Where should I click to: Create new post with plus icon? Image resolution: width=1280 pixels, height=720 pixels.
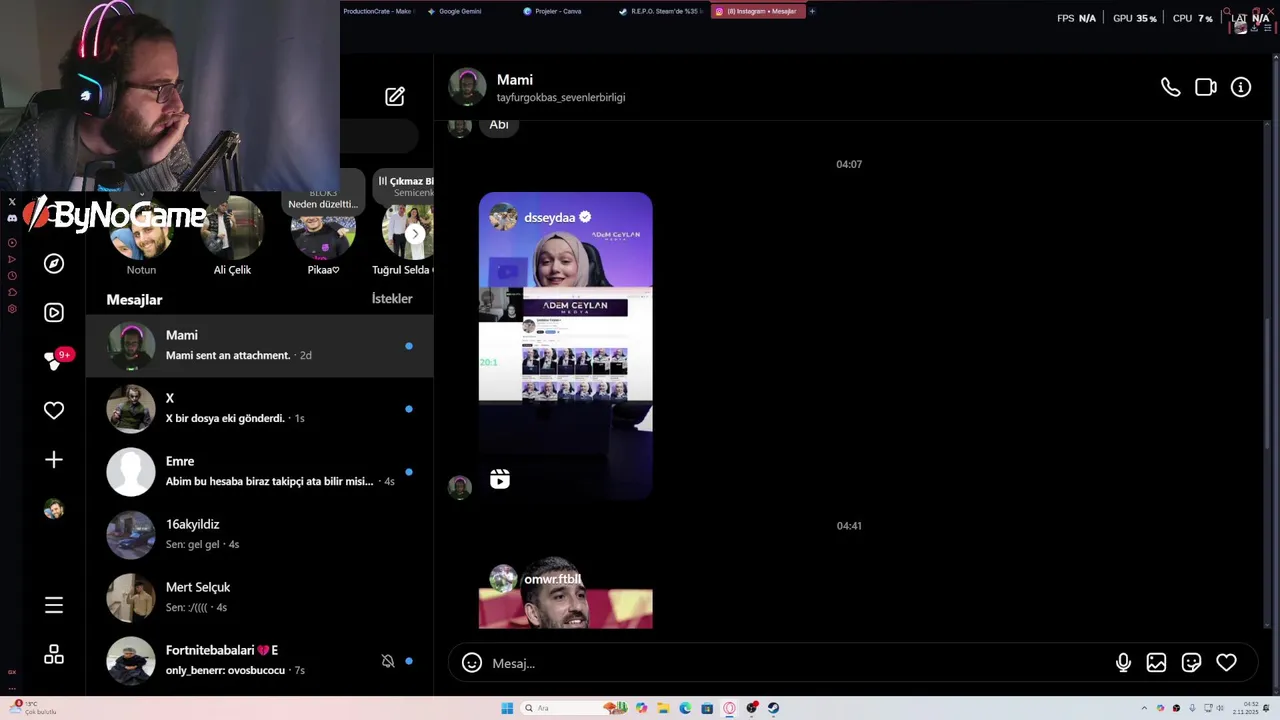pyautogui.click(x=54, y=460)
